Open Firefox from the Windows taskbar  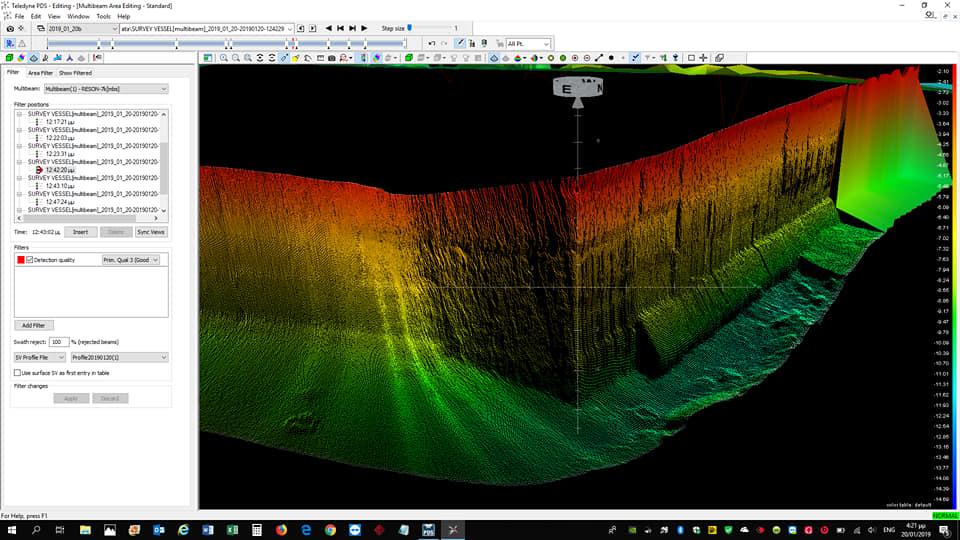[281, 530]
